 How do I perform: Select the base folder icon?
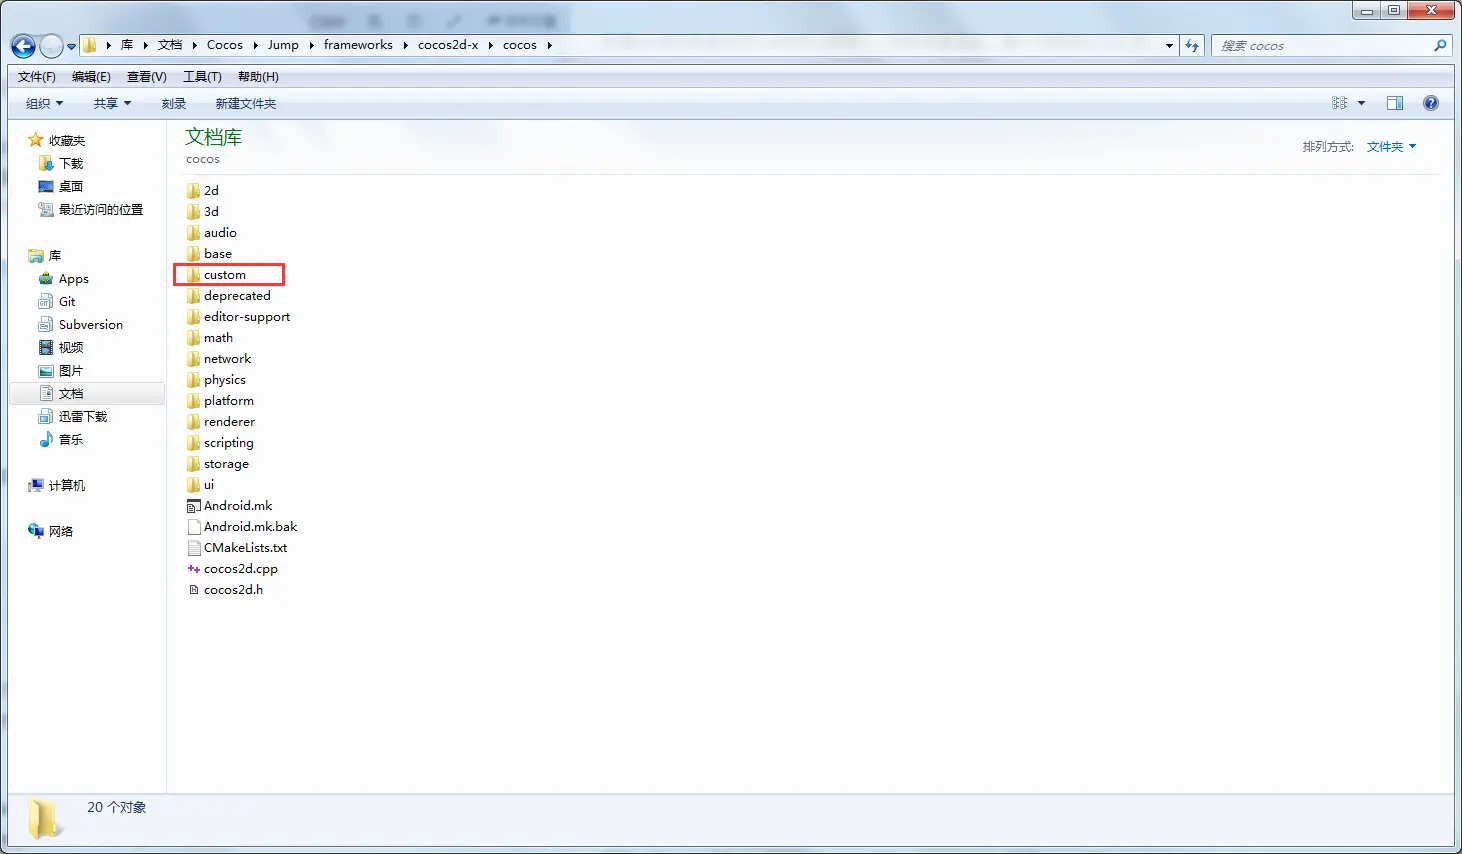tap(193, 253)
